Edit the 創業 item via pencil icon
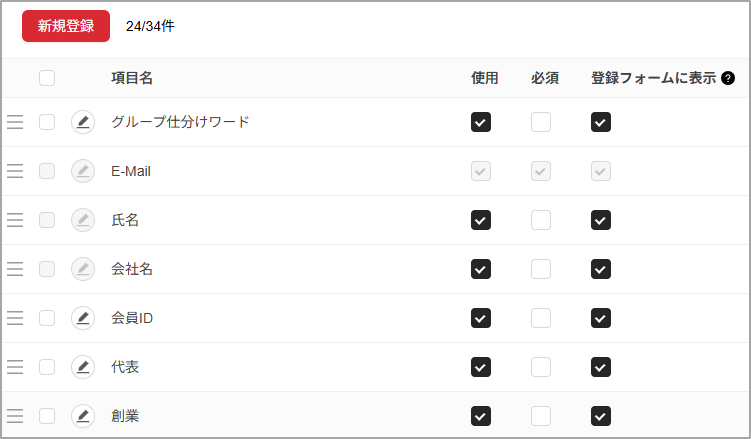The height and width of the screenshot is (439, 751). tap(83, 415)
